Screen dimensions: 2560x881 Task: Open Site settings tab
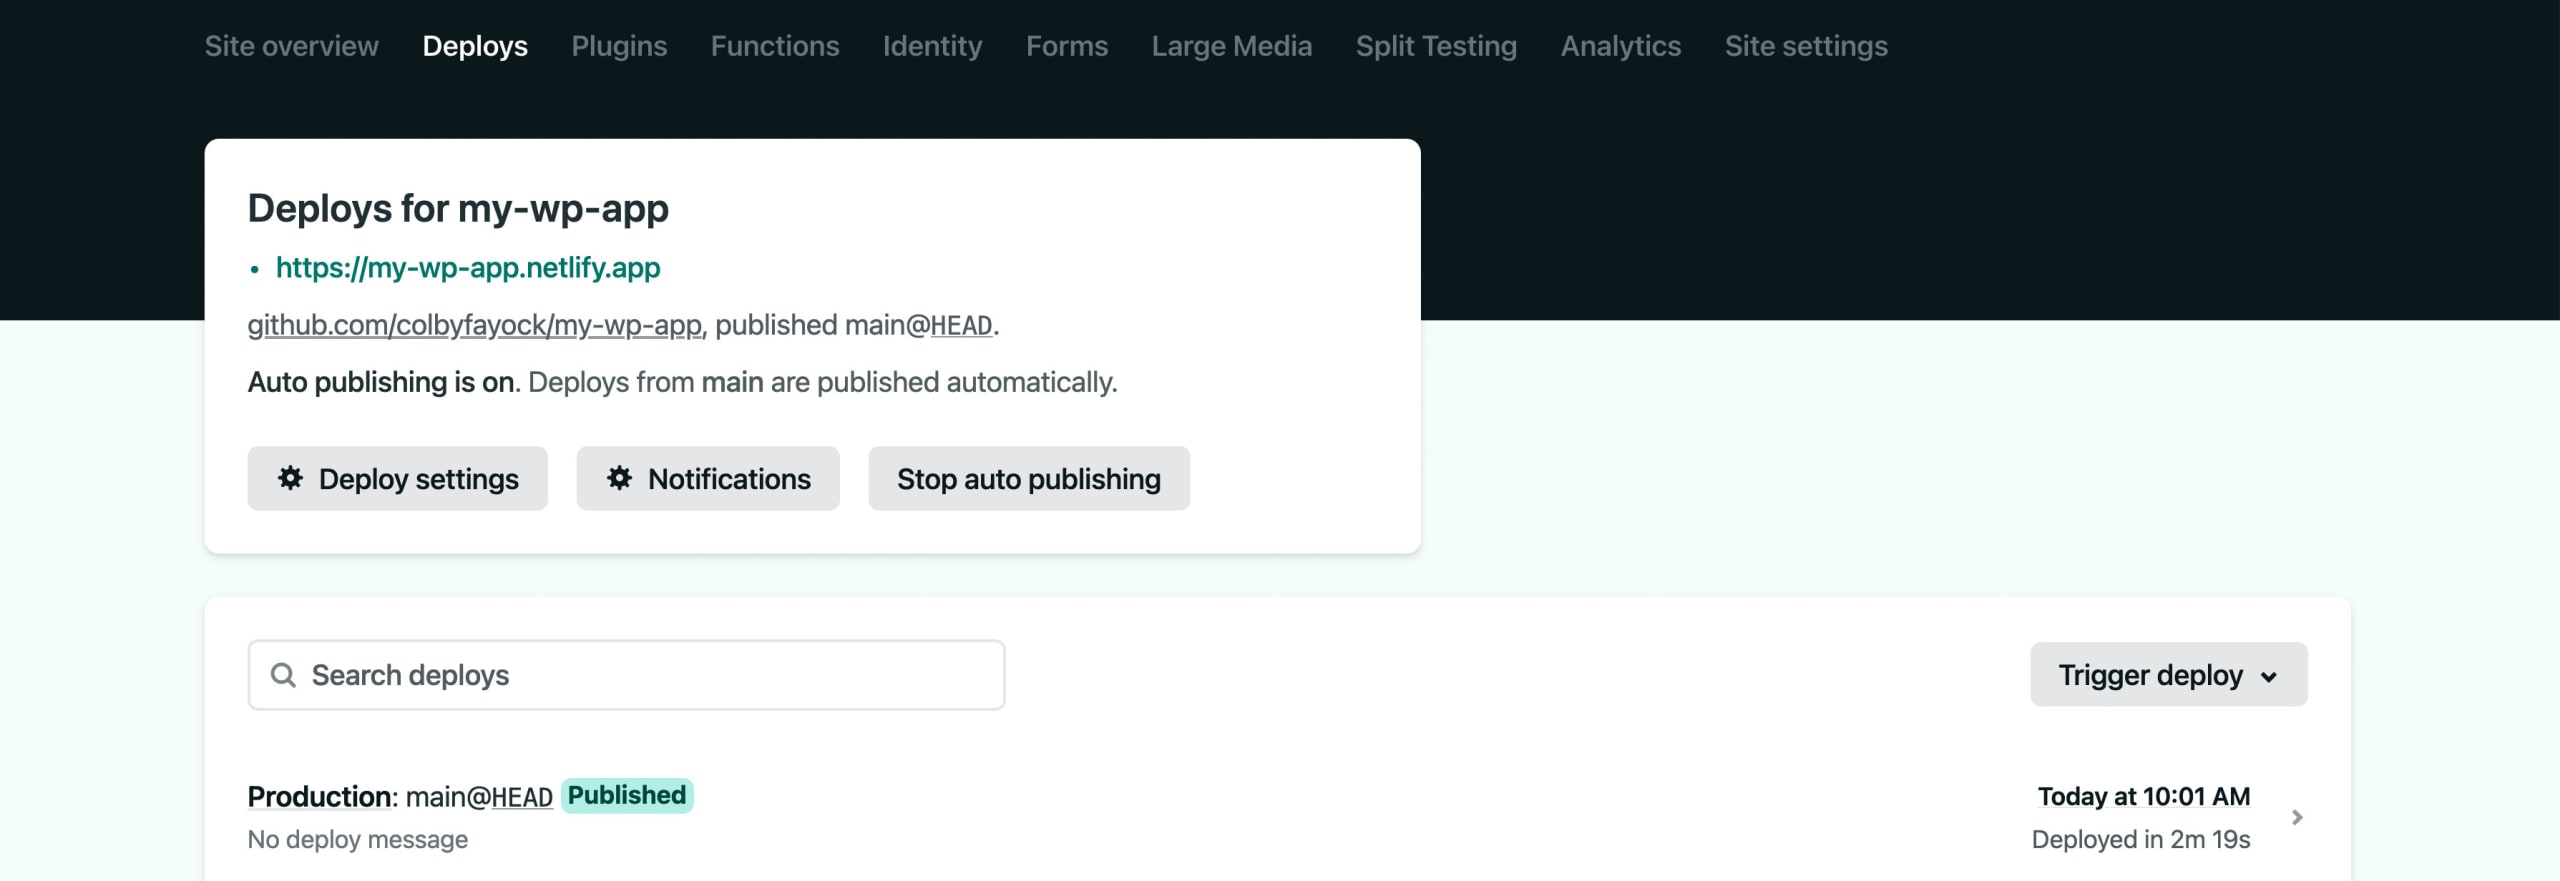(x=1806, y=46)
